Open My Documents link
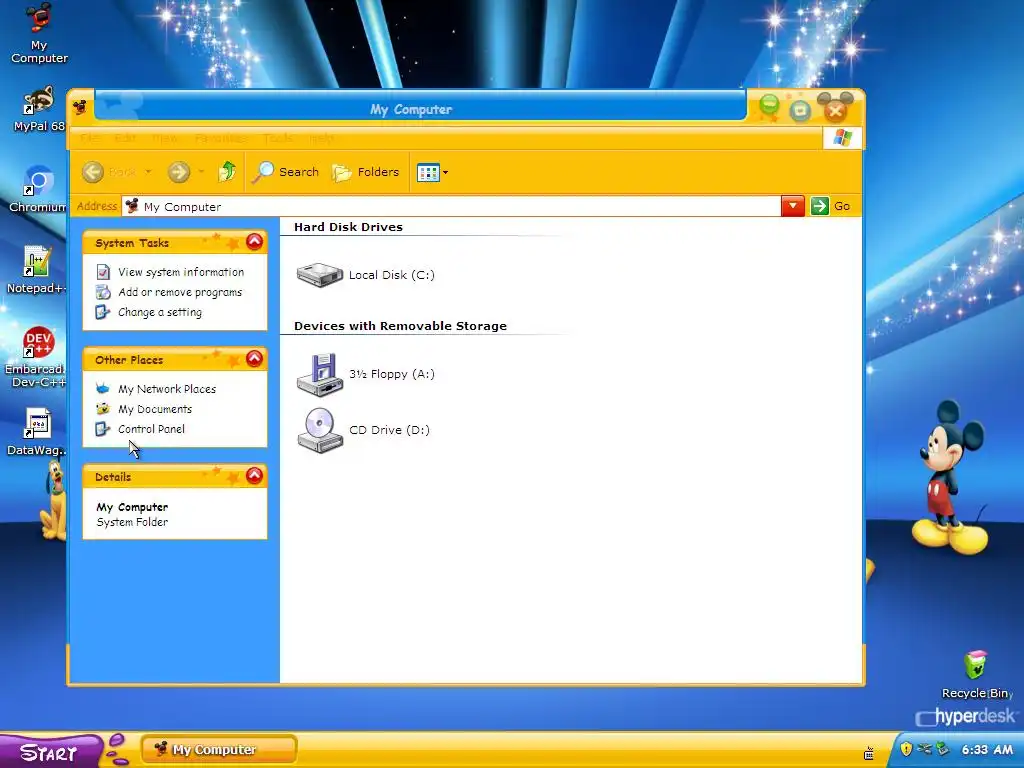Image resolution: width=1024 pixels, height=768 pixels. (155, 409)
